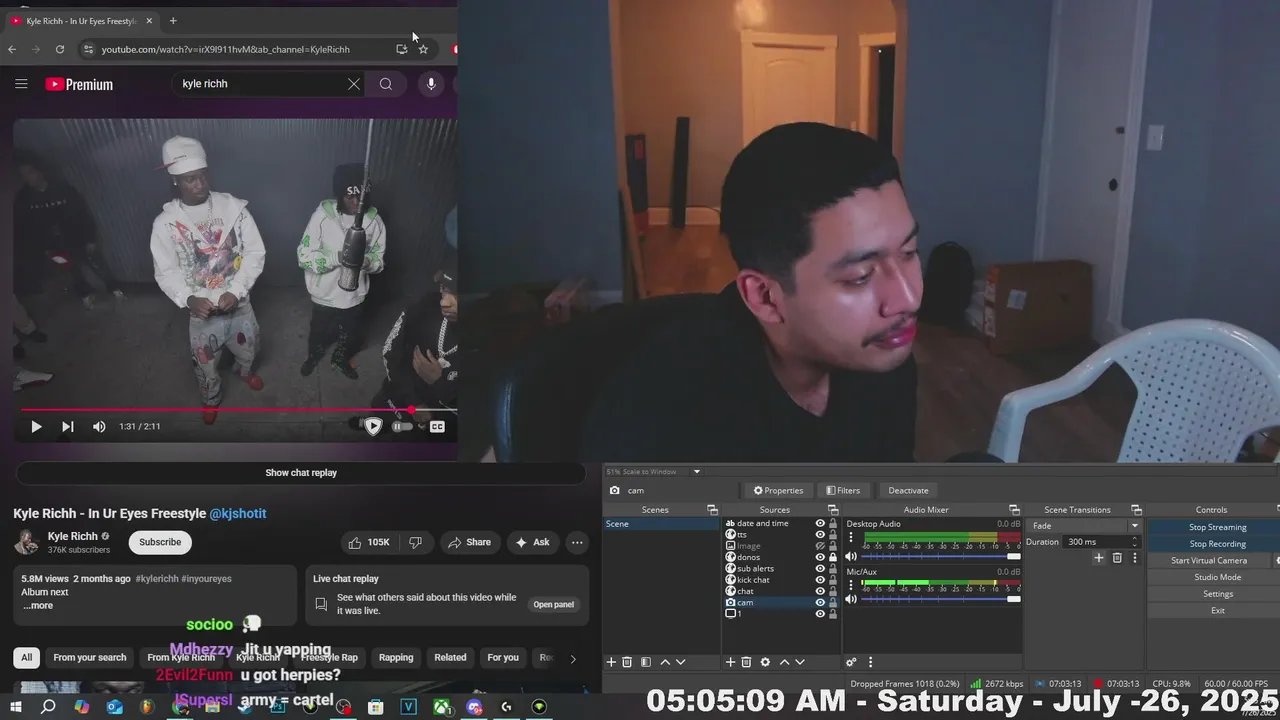Click the YouTube search magnifier button

(x=386, y=84)
